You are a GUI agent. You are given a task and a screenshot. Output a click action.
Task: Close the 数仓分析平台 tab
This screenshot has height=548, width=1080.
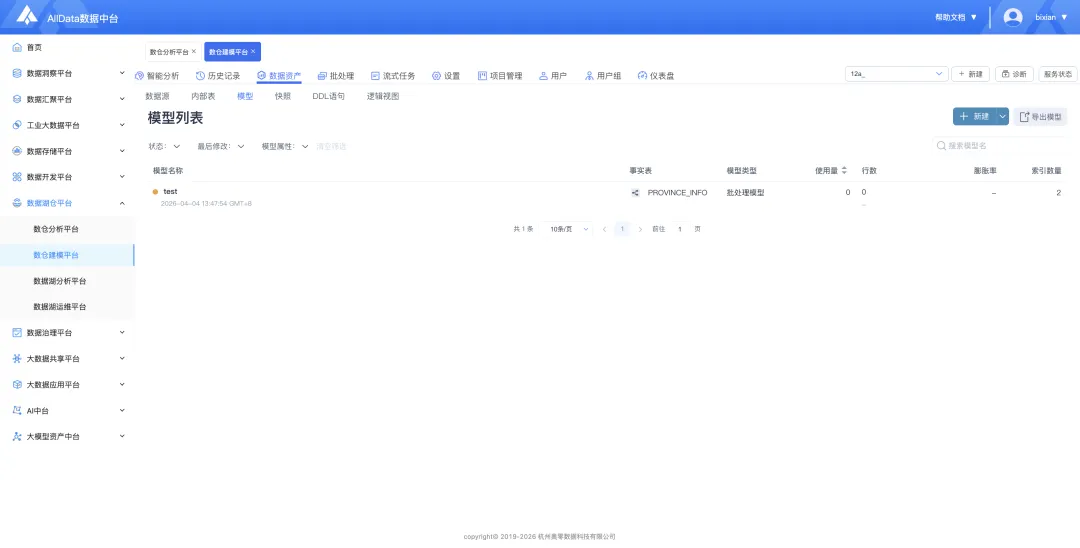194,52
